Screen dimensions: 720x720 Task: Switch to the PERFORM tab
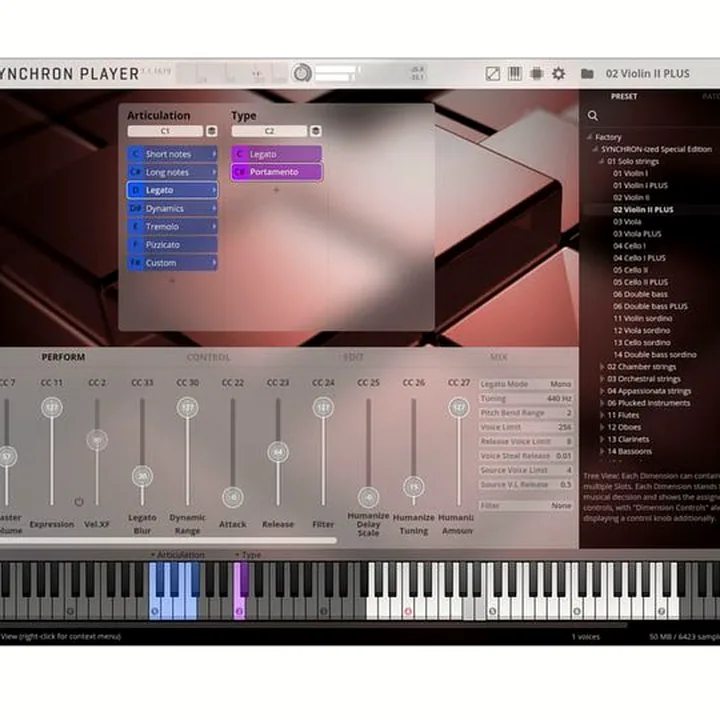tap(63, 357)
